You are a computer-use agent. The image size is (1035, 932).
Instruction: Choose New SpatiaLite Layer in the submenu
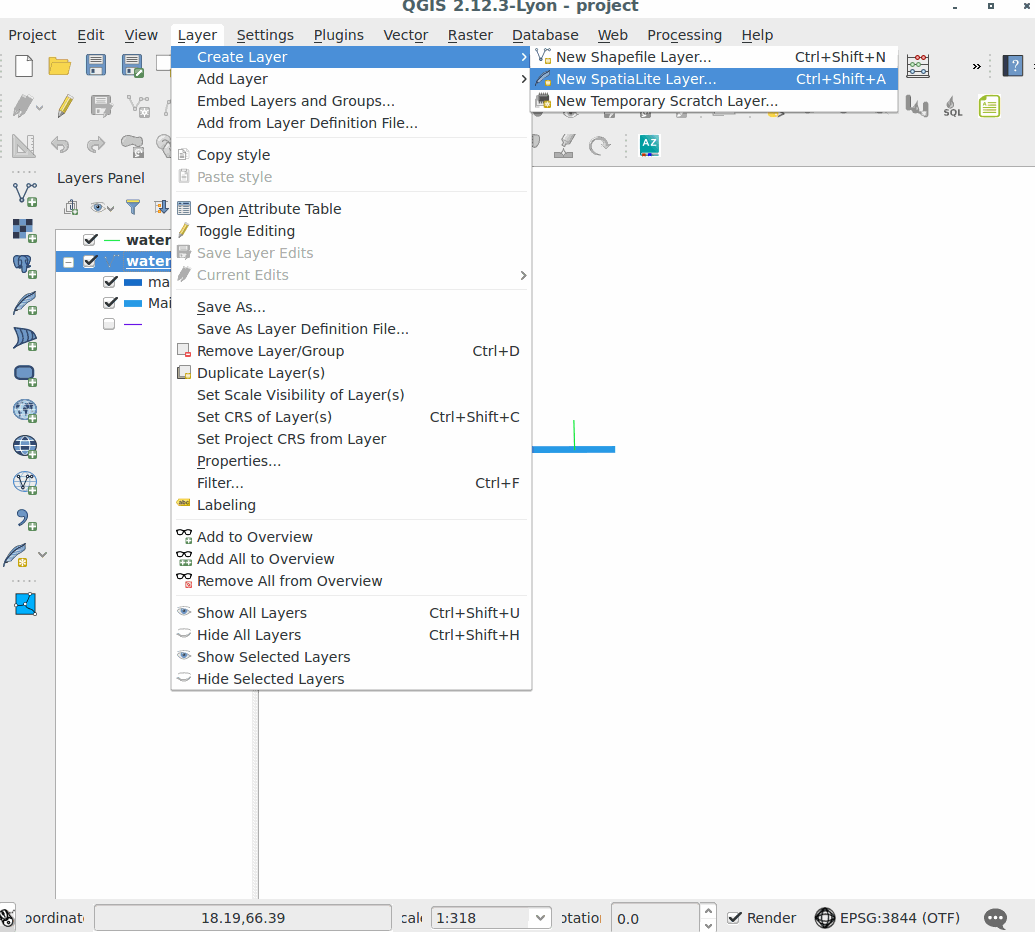[x=714, y=79]
